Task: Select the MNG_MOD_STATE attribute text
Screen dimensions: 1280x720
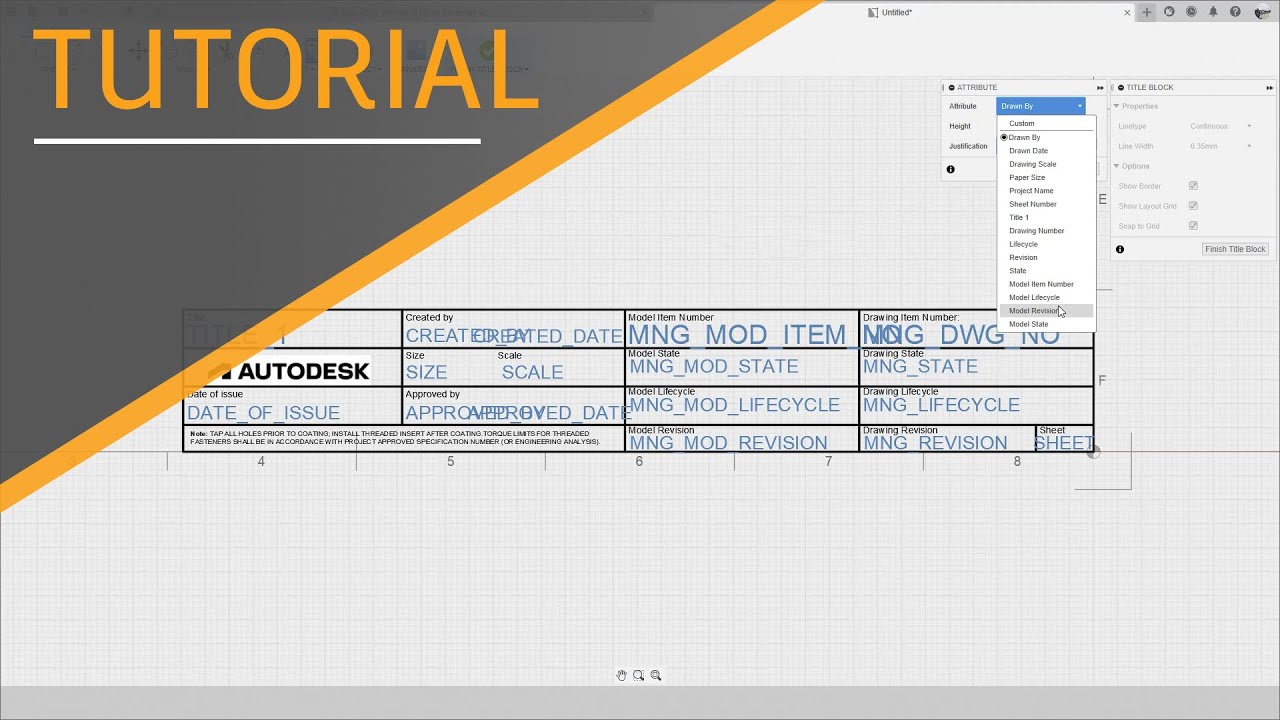Action: pos(714,367)
